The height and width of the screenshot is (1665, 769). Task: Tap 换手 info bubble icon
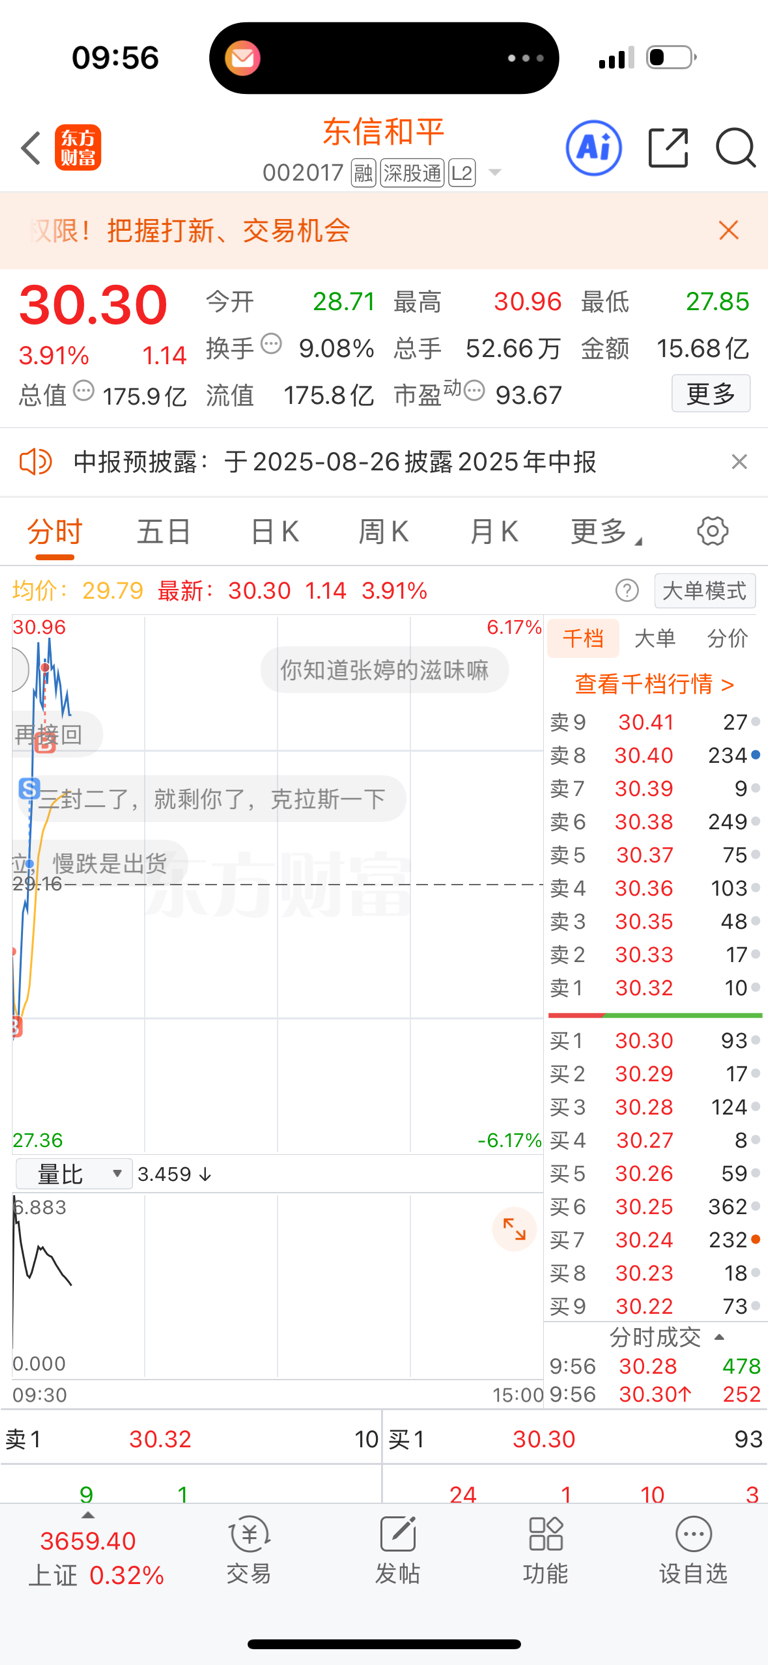pos(271,344)
